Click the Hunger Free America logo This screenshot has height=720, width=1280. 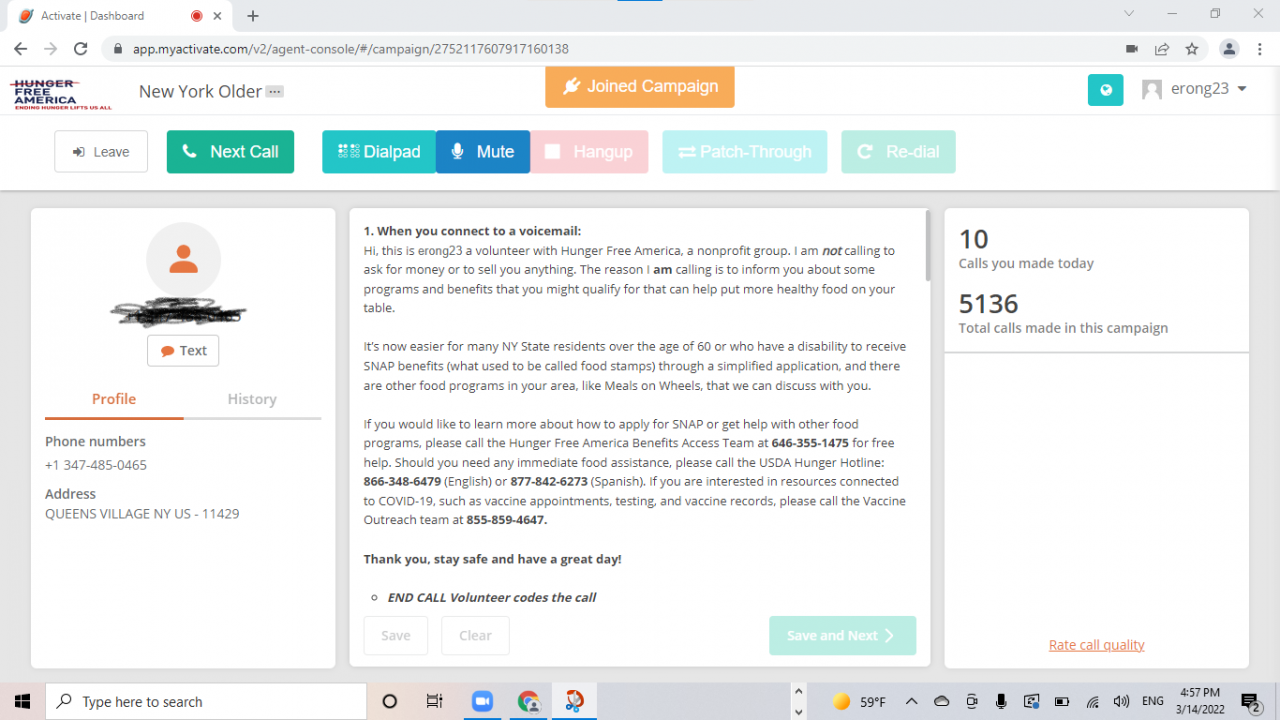pos(60,93)
